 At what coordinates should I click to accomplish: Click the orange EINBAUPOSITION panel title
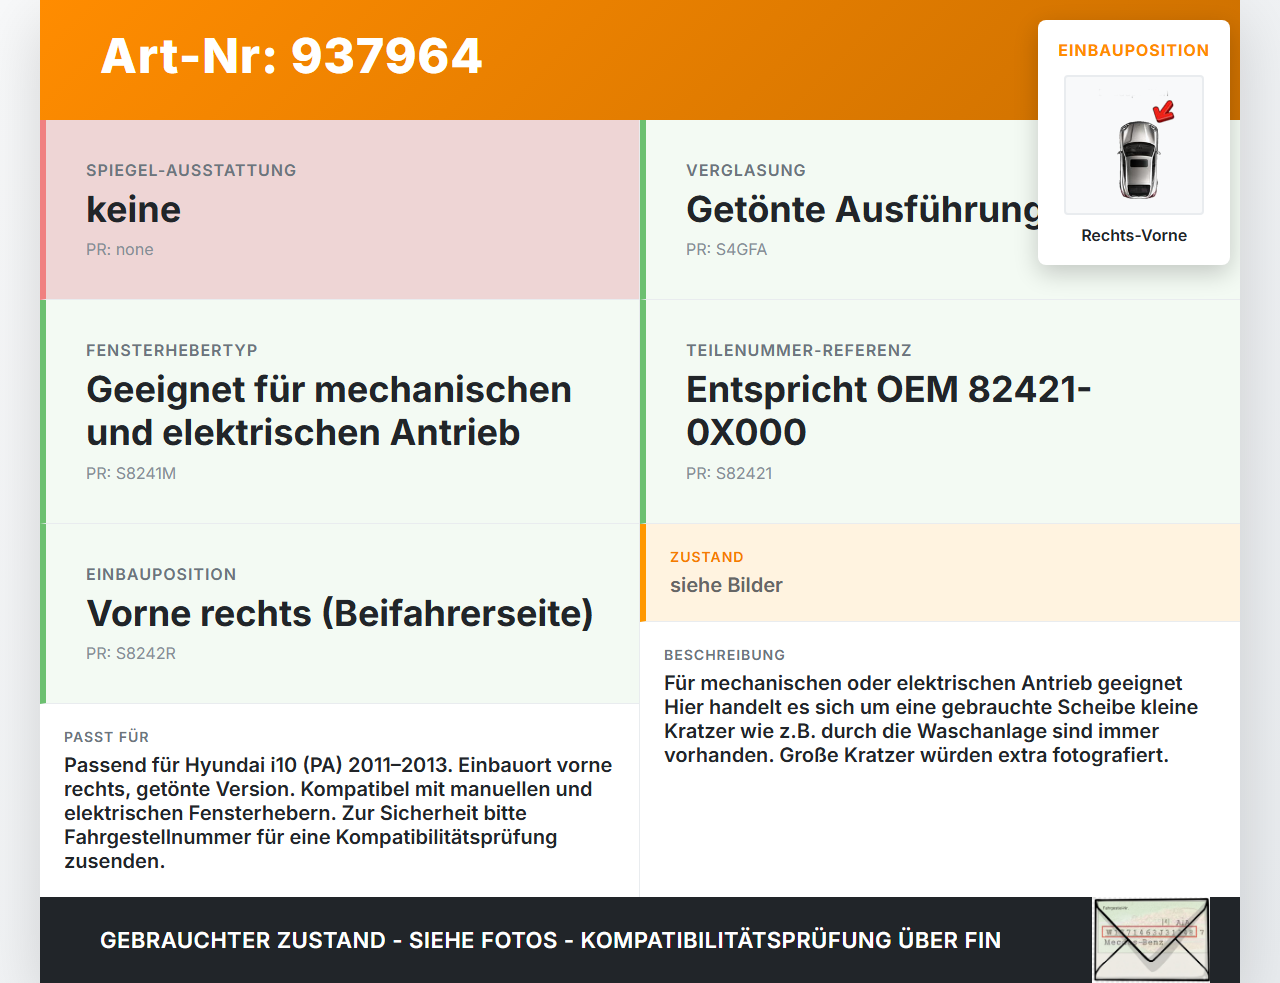(x=1134, y=50)
